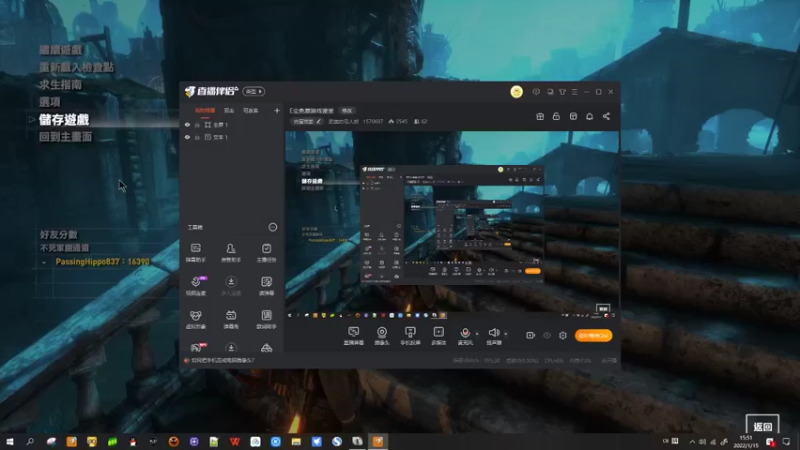The width and height of the screenshot is (800, 450).
Task: Click the calendar-style icon above preview
Action: point(573,116)
